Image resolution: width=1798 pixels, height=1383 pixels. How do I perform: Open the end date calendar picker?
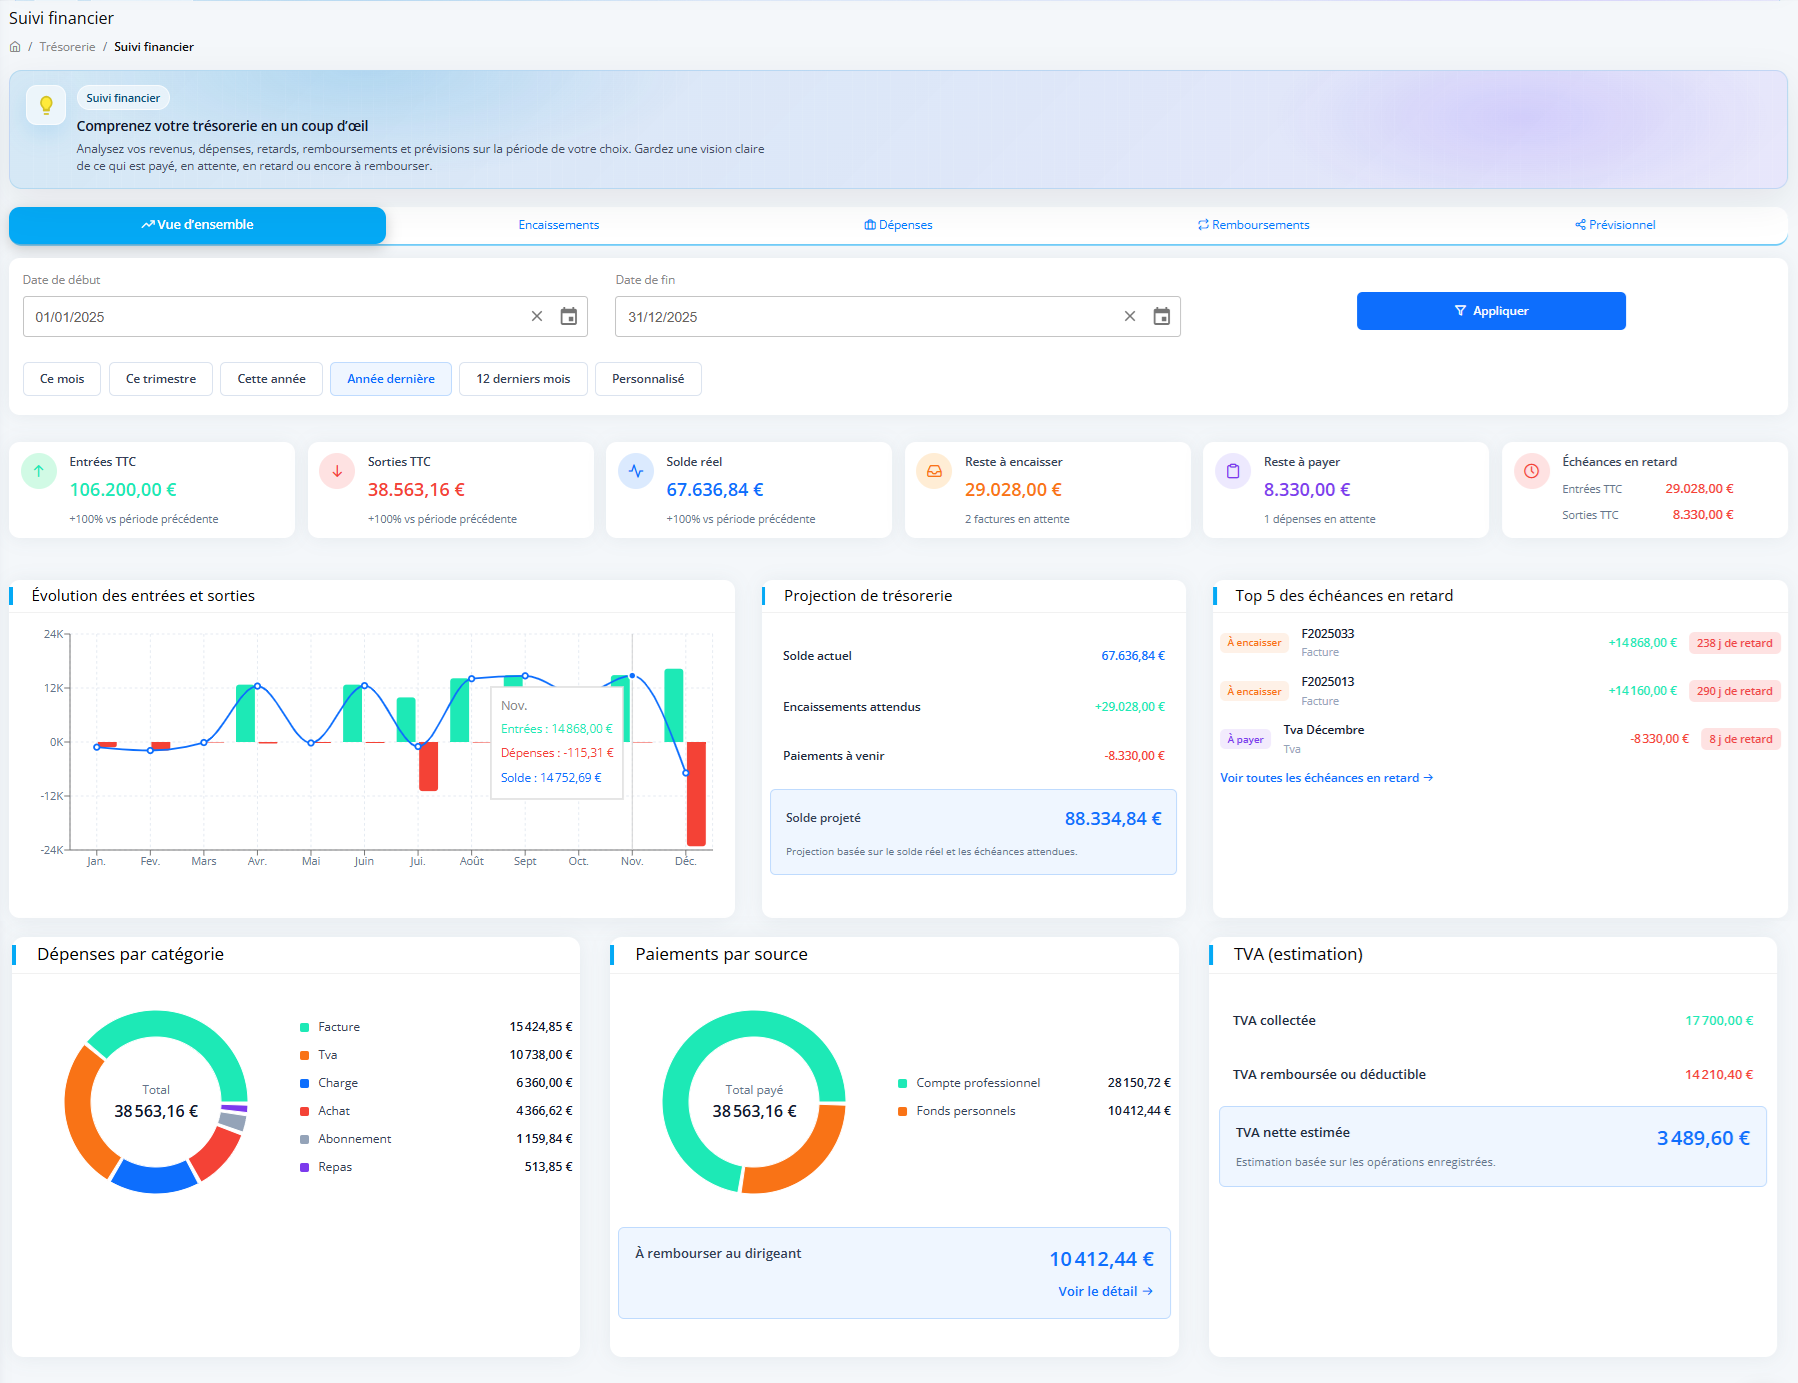(1162, 316)
